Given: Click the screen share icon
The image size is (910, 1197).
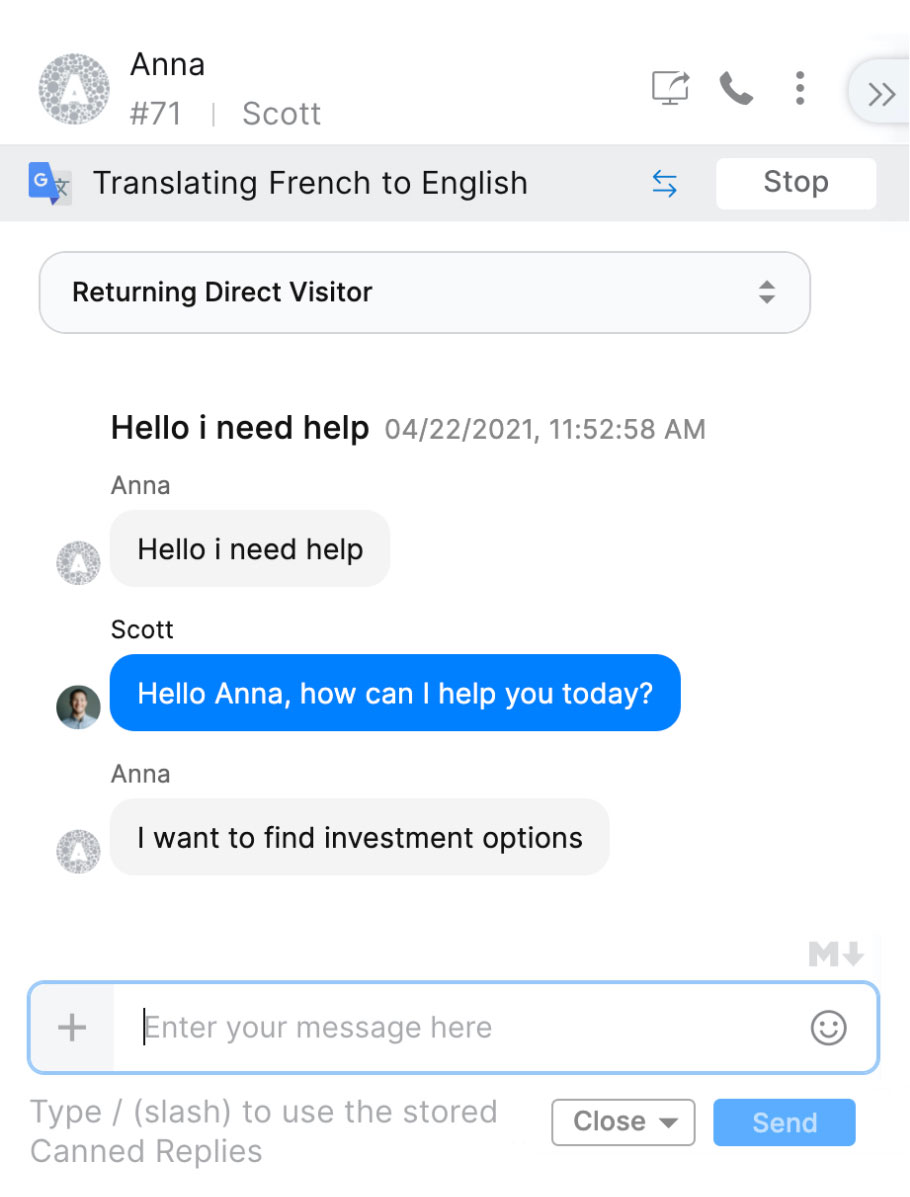Looking at the screenshot, I should (x=670, y=88).
